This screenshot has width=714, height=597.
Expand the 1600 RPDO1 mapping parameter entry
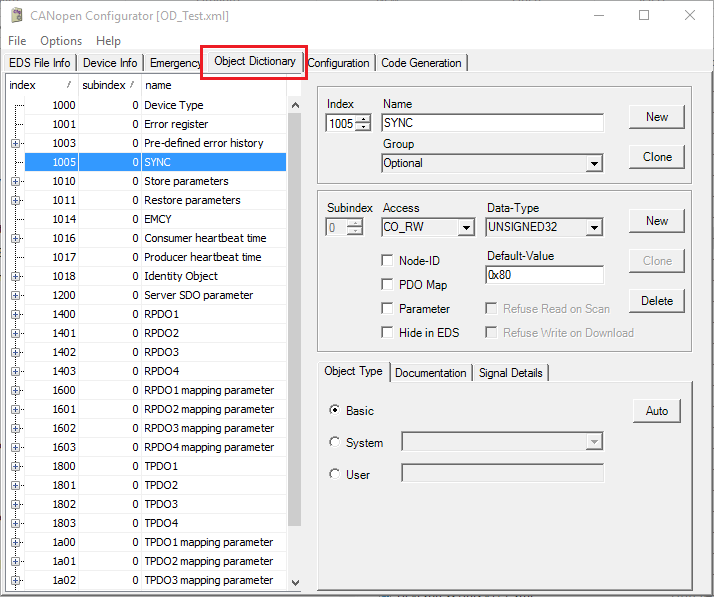point(15,390)
